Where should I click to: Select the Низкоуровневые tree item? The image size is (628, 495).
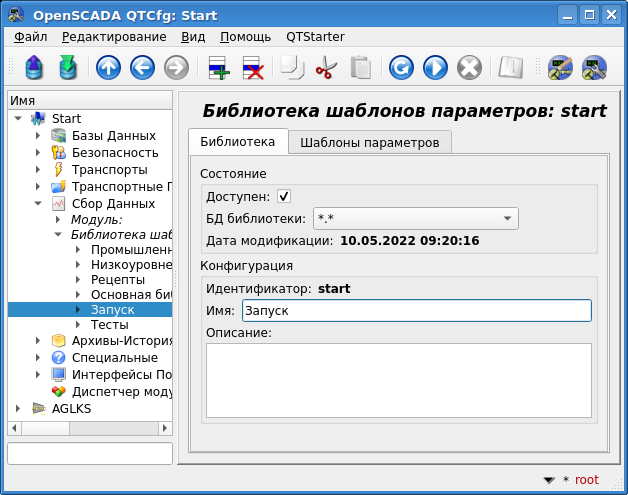click(x=131, y=265)
